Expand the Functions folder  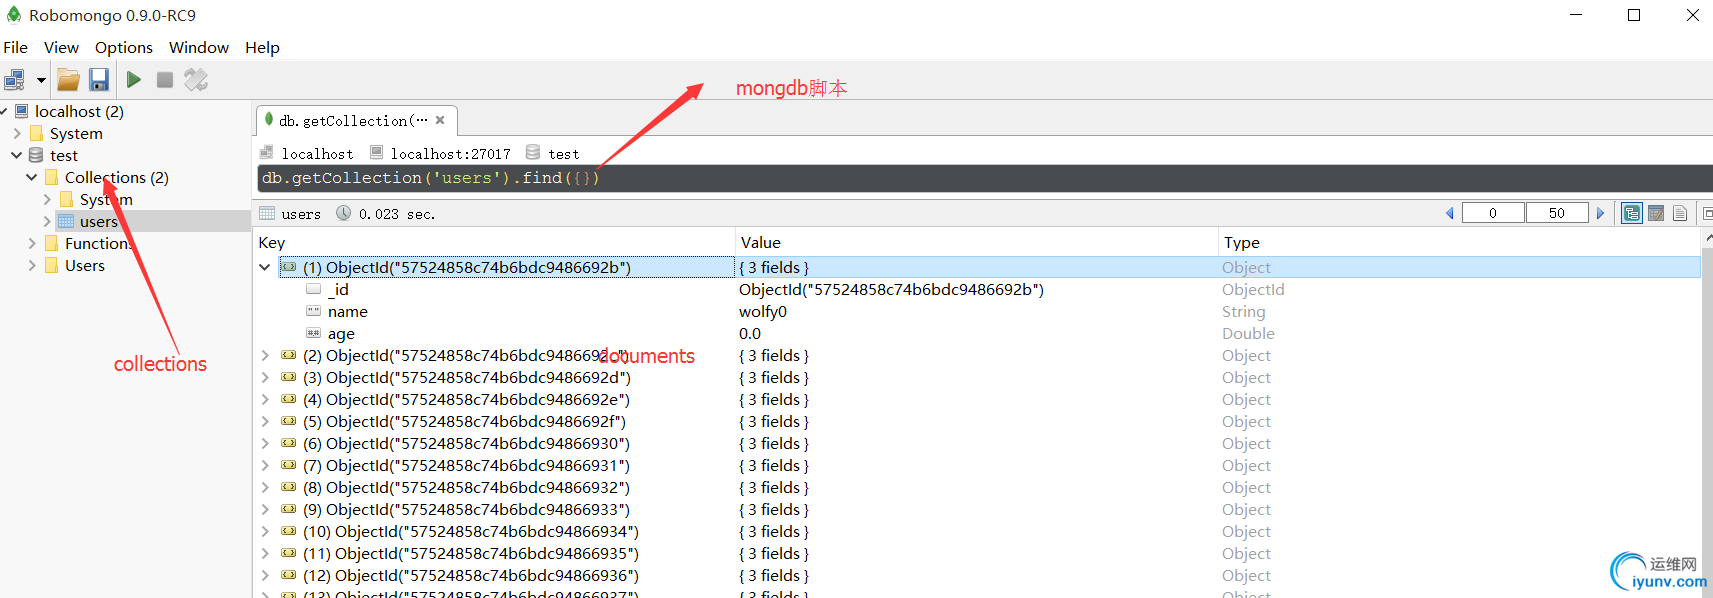tap(32, 243)
